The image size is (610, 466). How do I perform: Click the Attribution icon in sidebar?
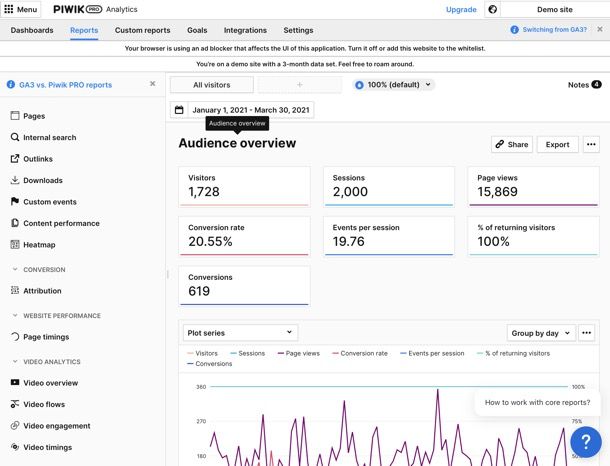15,290
